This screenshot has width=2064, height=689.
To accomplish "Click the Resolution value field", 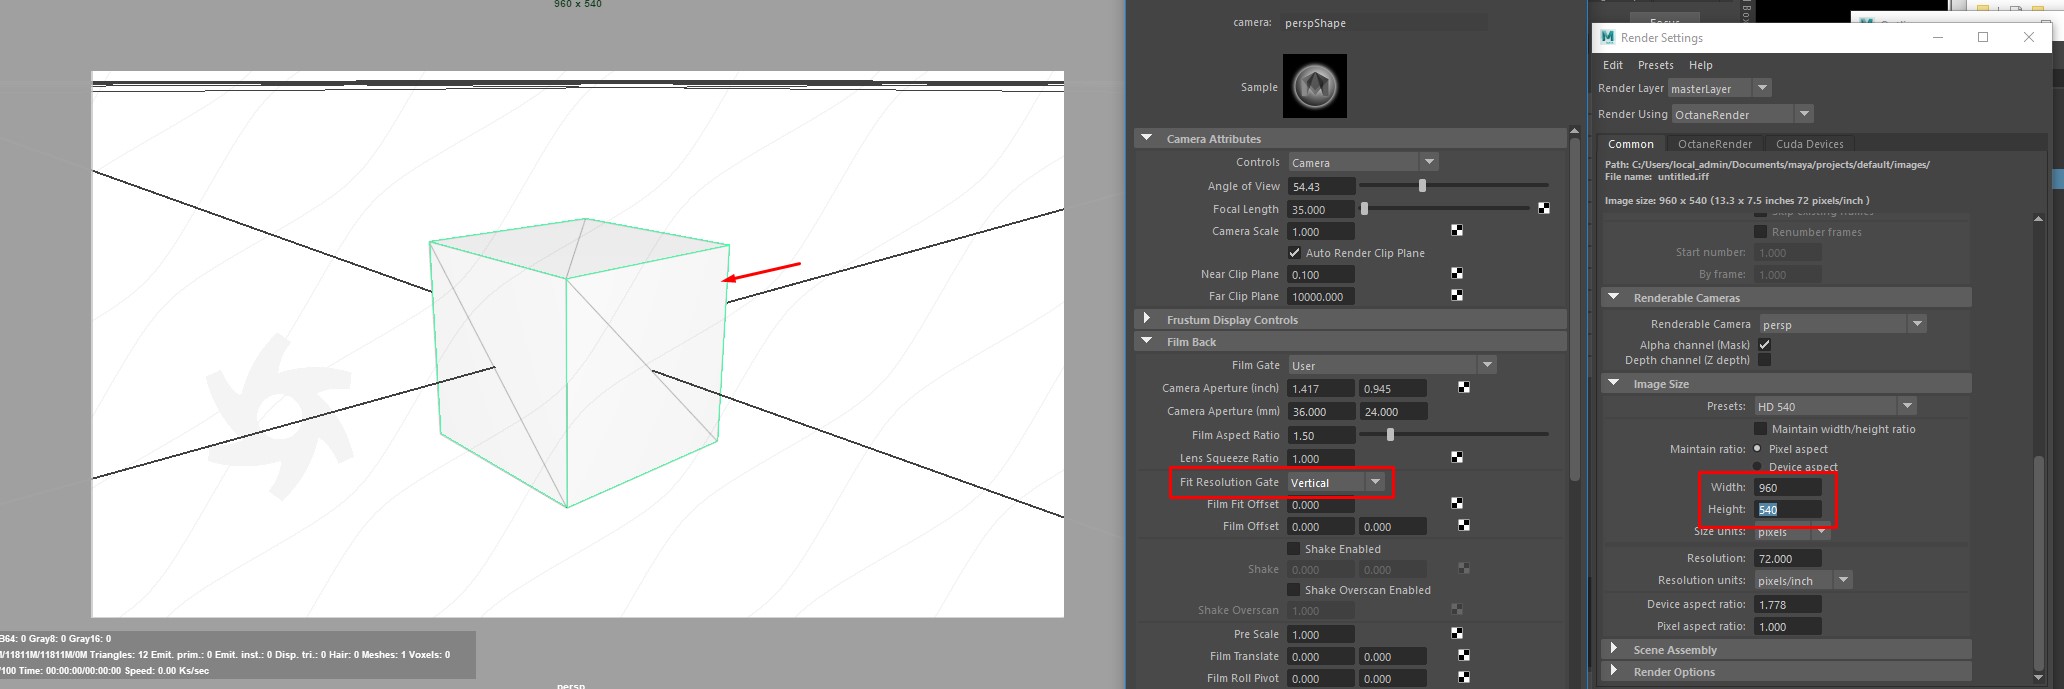I will click(1788, 558).
